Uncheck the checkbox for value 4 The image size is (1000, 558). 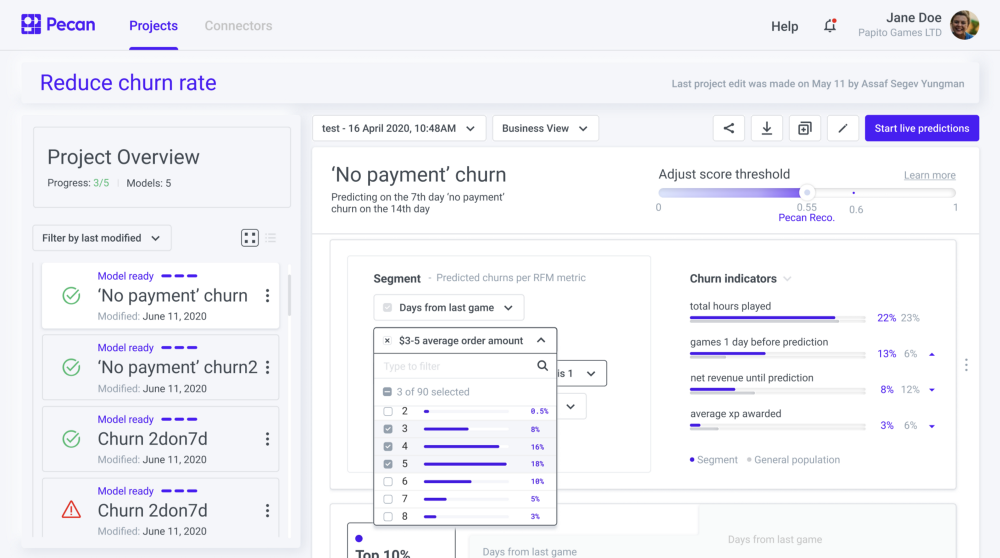pyautogui.click(x=388, y=446)
